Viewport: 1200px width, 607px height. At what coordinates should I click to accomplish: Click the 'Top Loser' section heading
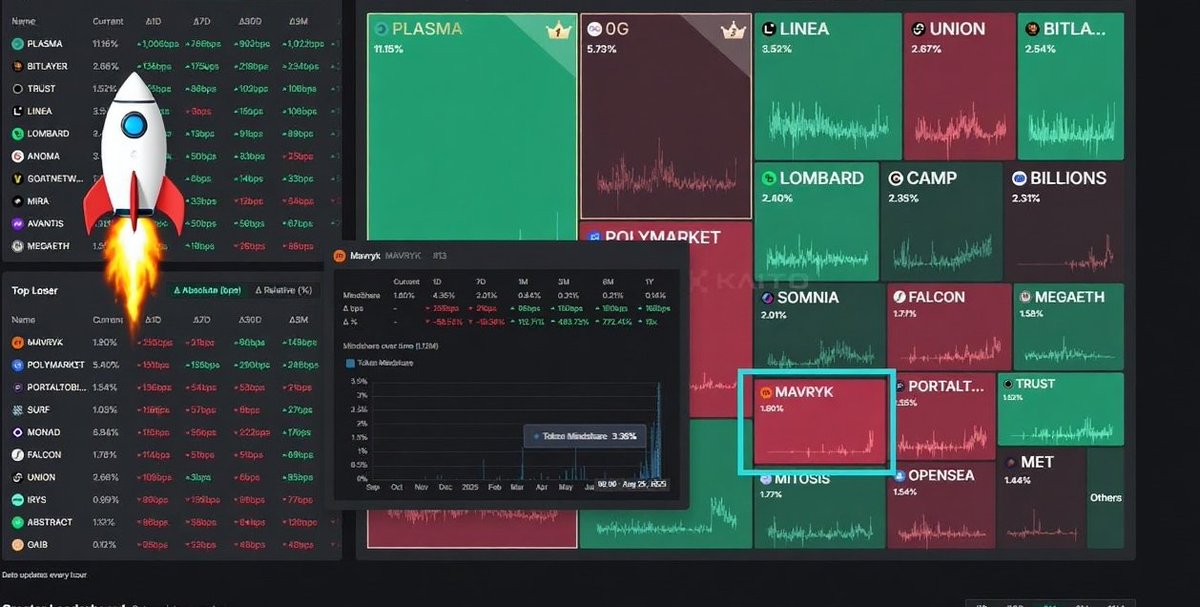pyautogui.click(x=35, y=290)
